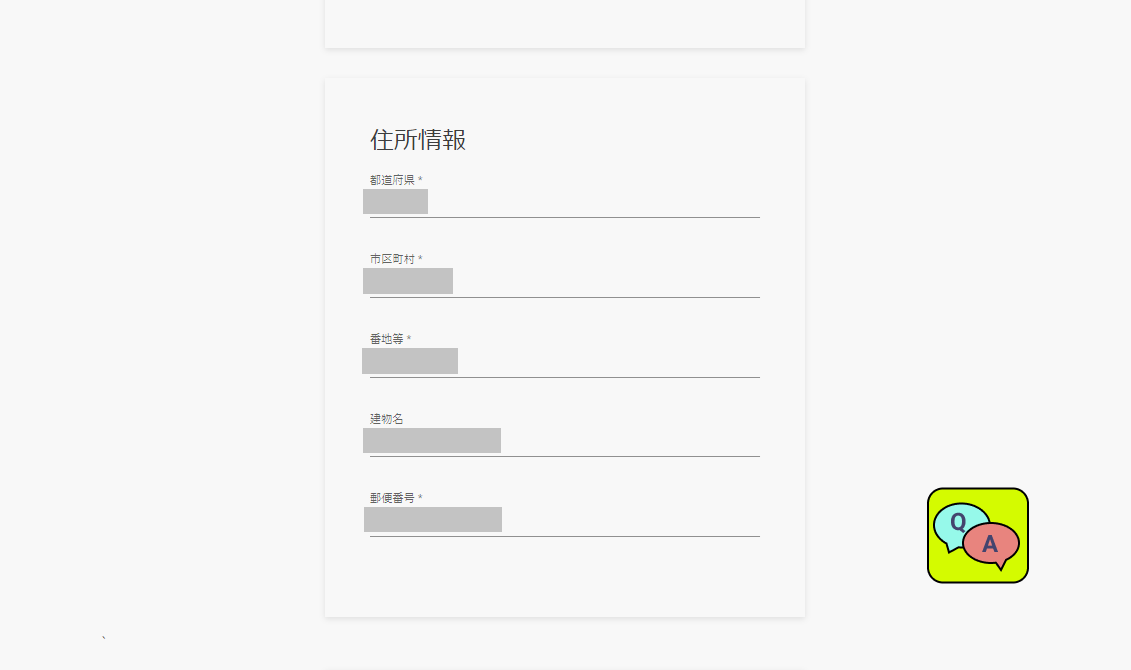Click the 郵便番号 required field label
1131x670 pixels.
(396, 498)
